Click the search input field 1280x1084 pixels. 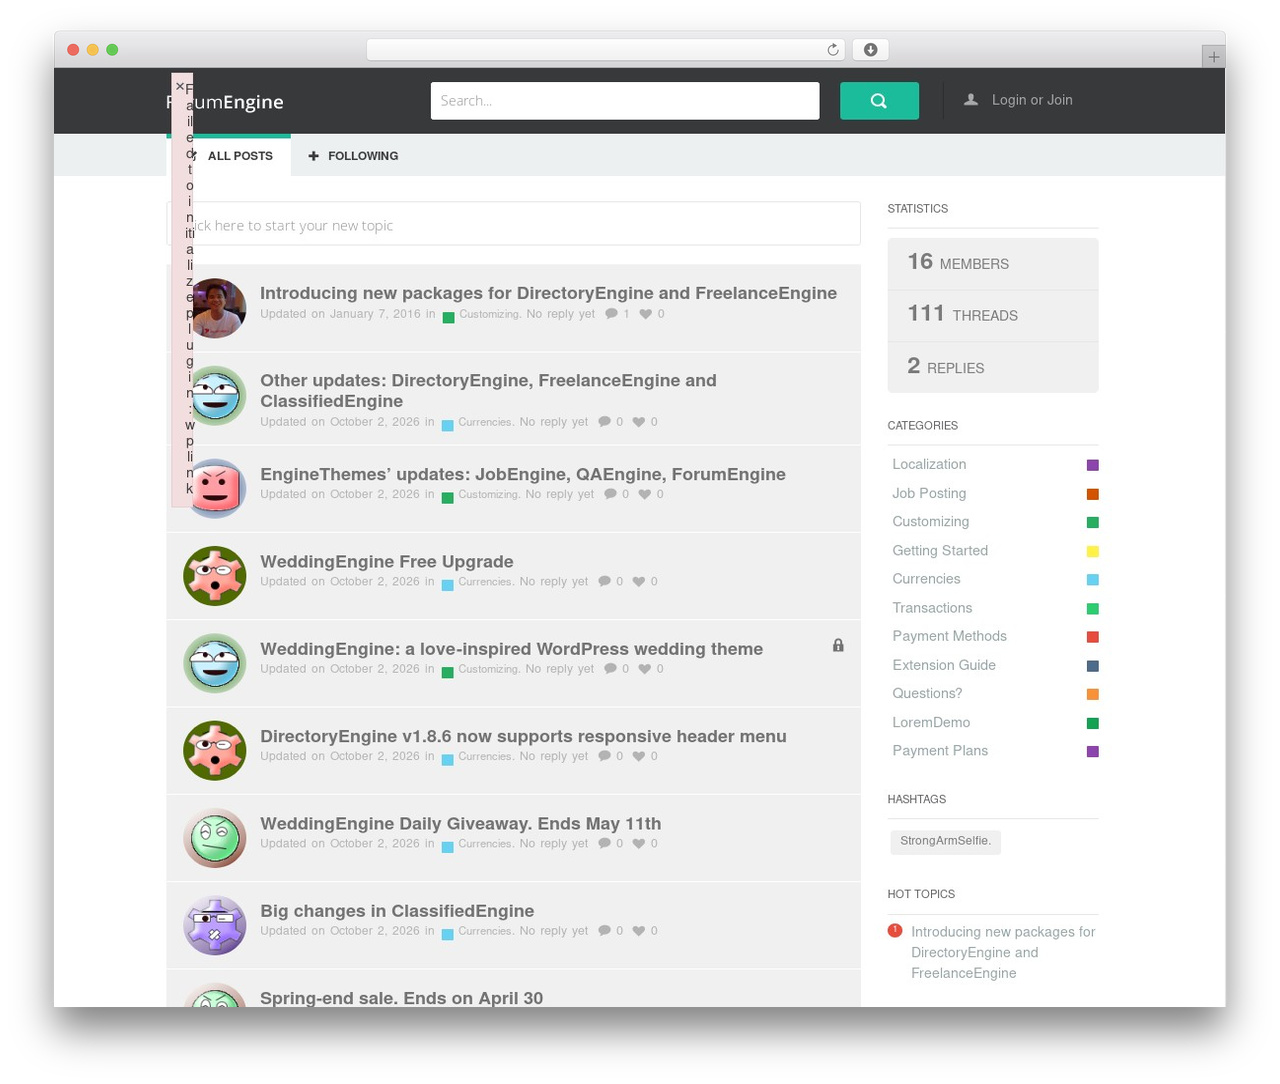pyautogui.click(x=625, y=101)
